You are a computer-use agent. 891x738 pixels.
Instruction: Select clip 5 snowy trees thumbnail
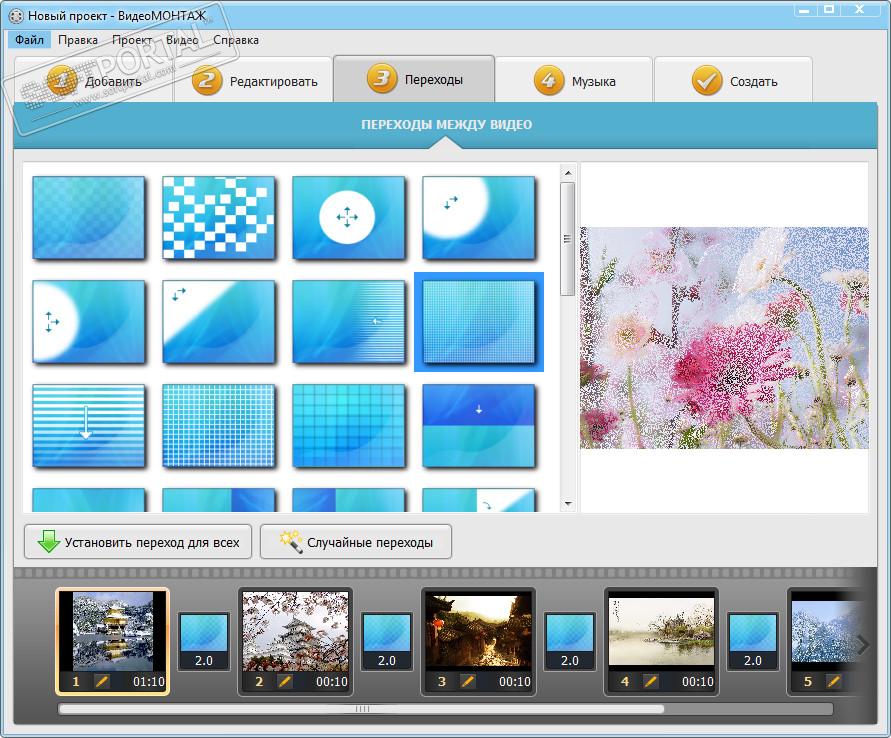point(824,631)
